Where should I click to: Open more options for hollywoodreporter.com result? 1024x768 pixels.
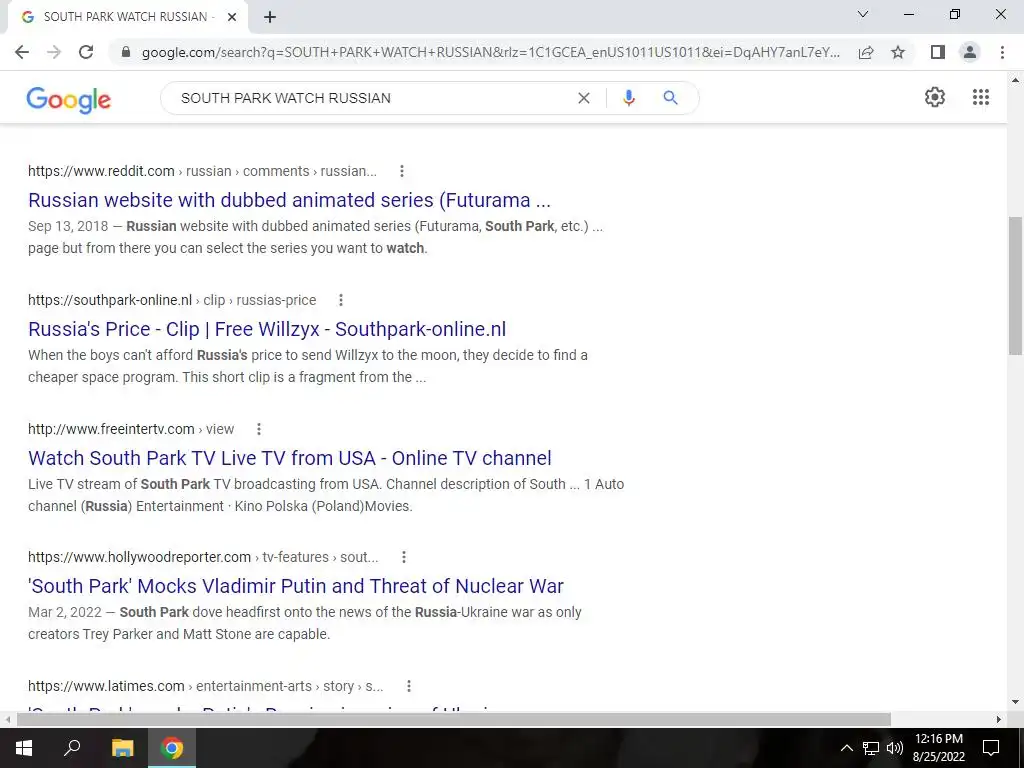click(404, 557)
